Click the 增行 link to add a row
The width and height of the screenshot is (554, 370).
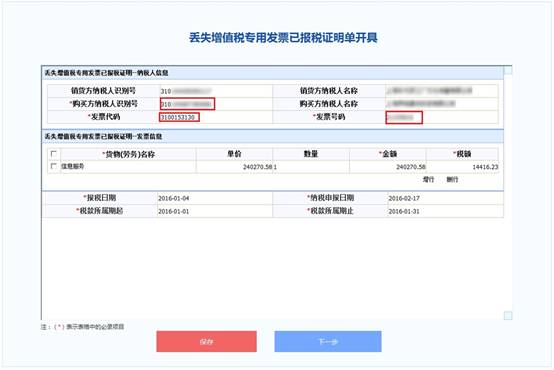click(428, 180)
